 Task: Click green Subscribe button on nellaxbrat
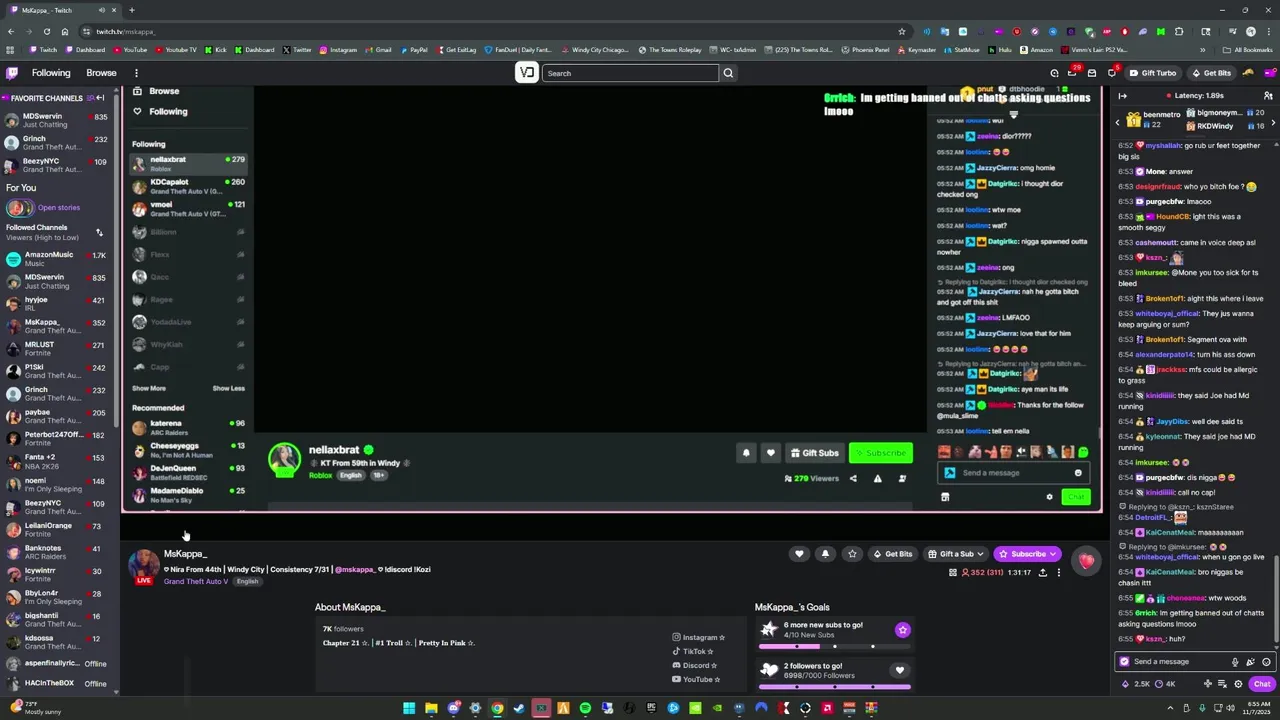click(x=881, y=453)
